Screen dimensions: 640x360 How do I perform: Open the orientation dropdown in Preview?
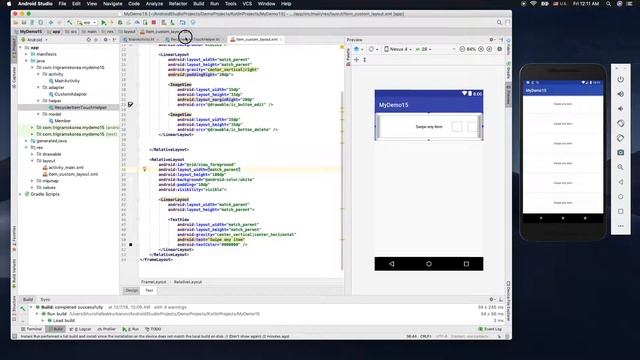[373, 49]
